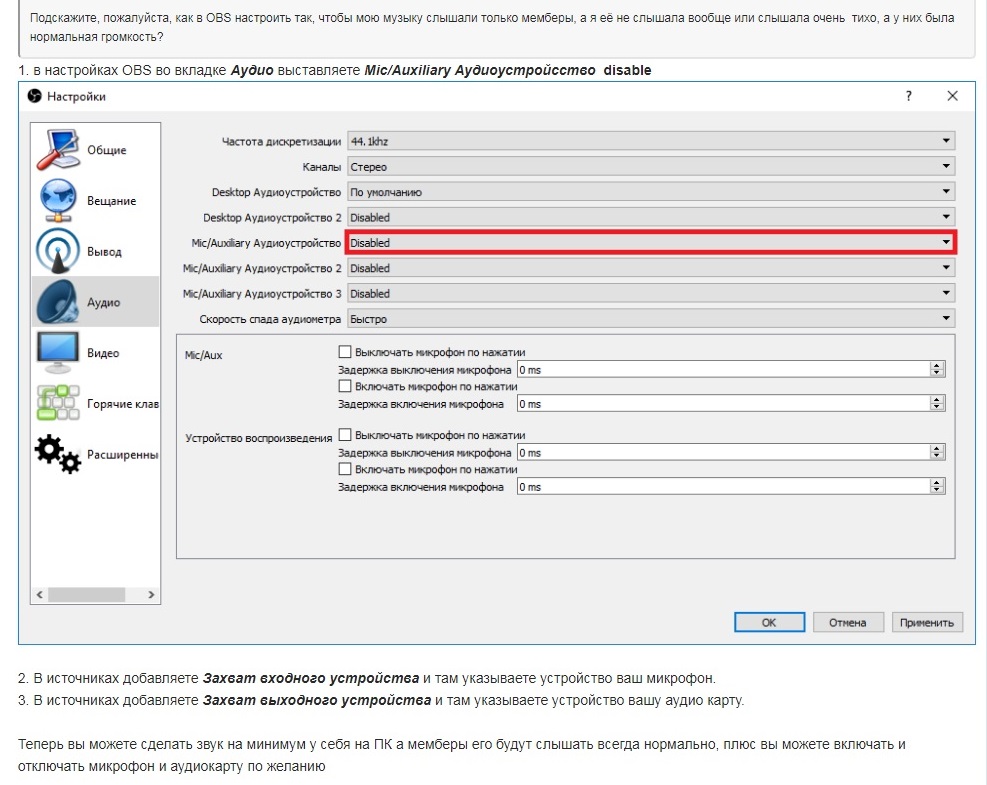The width and height of the screenshot is (987, 785).
Task: Switch to Видео settings tab label
Action: tap(103, 353)
